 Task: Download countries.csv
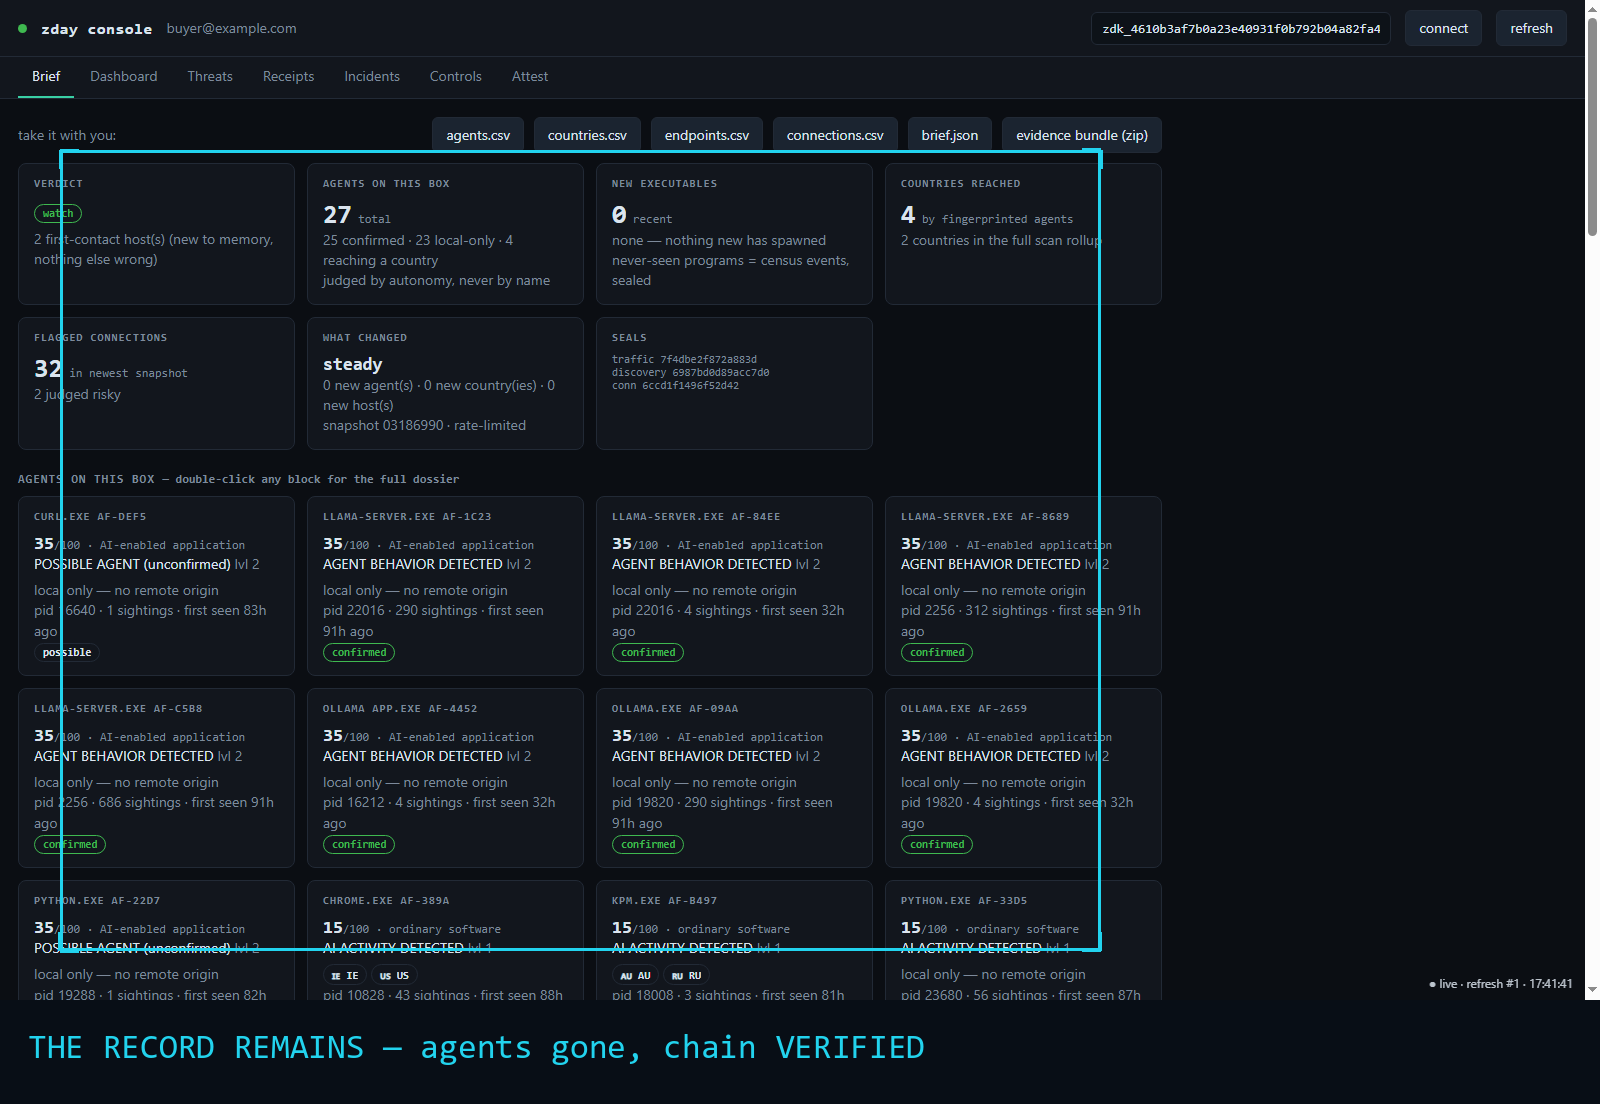[x=587, y=135]
